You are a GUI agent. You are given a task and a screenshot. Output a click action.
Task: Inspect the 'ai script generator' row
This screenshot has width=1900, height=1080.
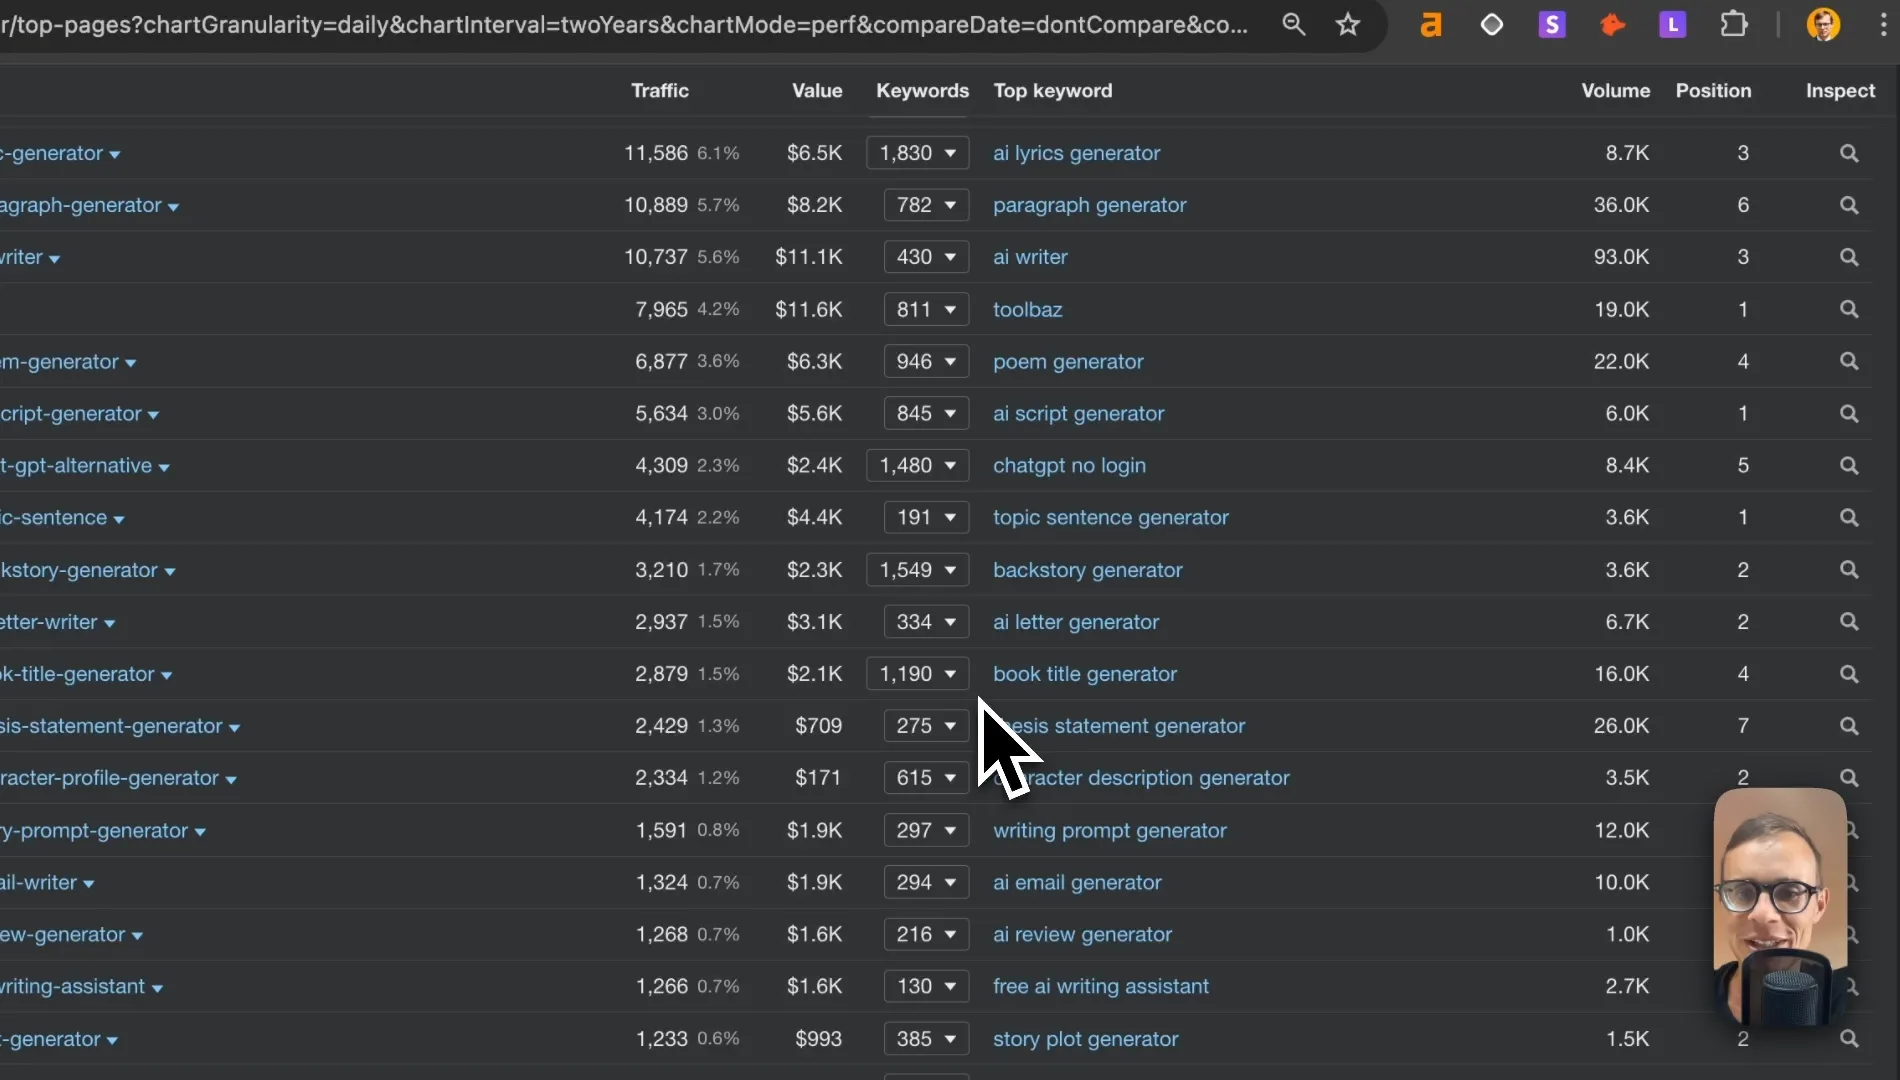pos(1849,414)
